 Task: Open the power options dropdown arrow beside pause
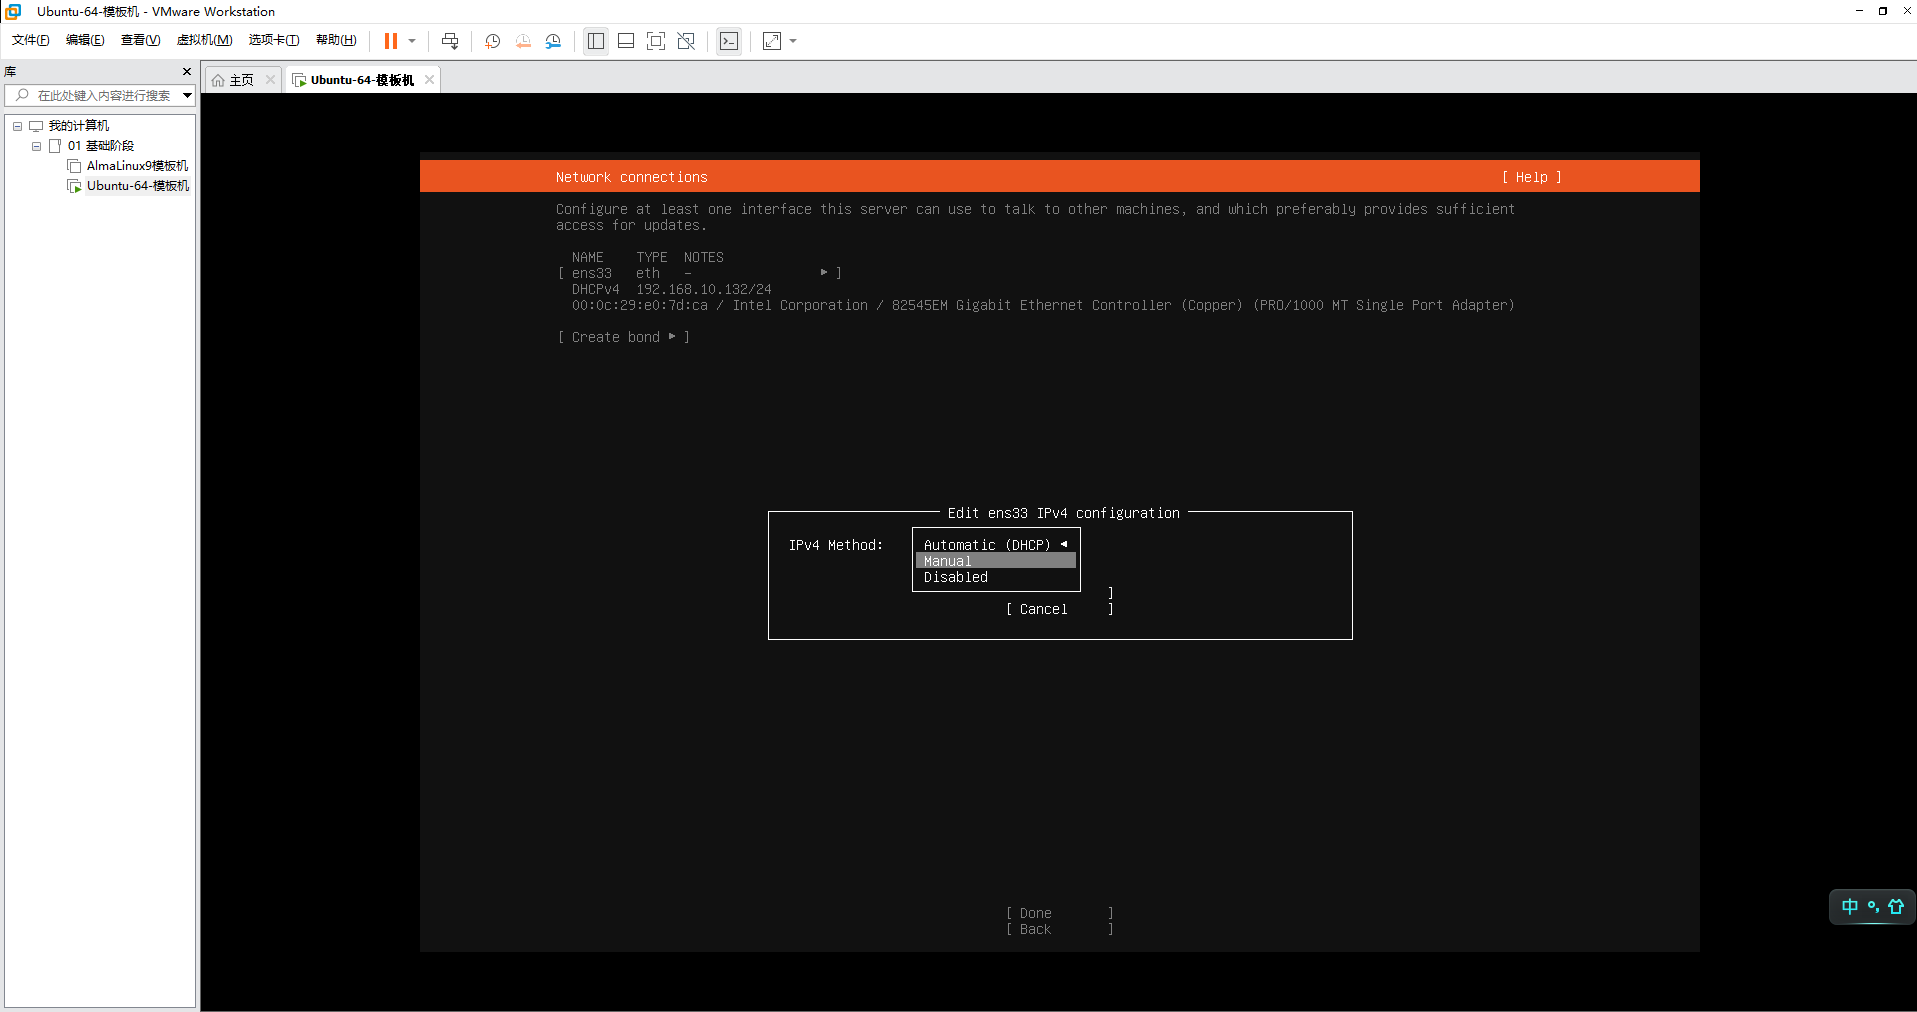coord(412,41)
